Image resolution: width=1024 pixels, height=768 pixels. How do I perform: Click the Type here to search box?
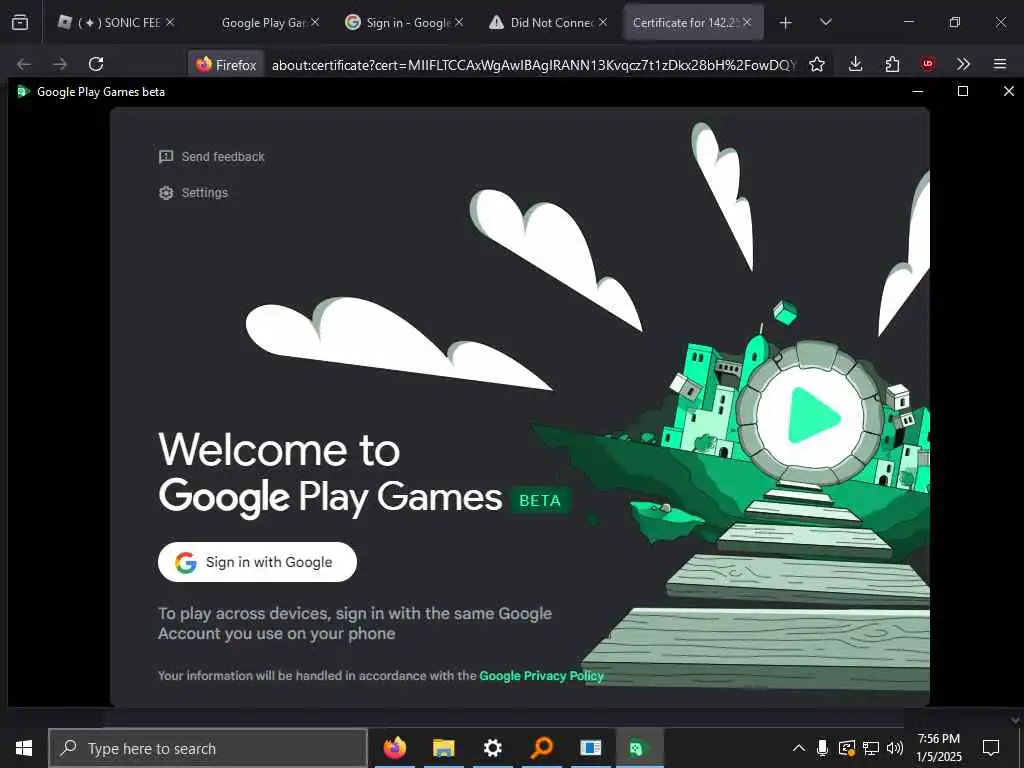pos(208,748)
